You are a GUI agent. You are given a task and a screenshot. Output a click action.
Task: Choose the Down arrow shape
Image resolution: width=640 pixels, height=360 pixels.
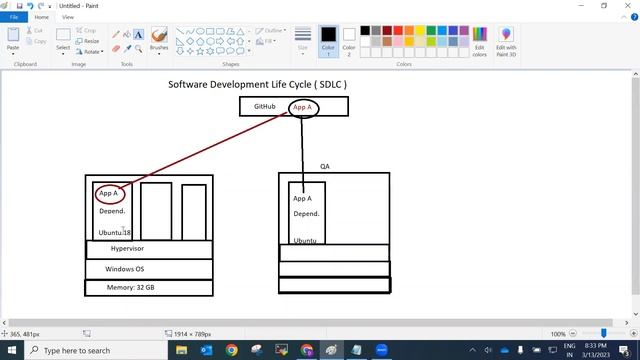click(x=180, y=51)
